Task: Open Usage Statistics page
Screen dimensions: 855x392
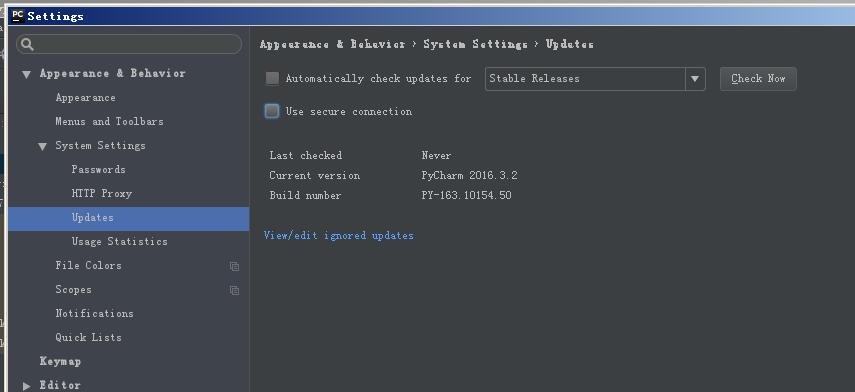Action: coord(119,242)
